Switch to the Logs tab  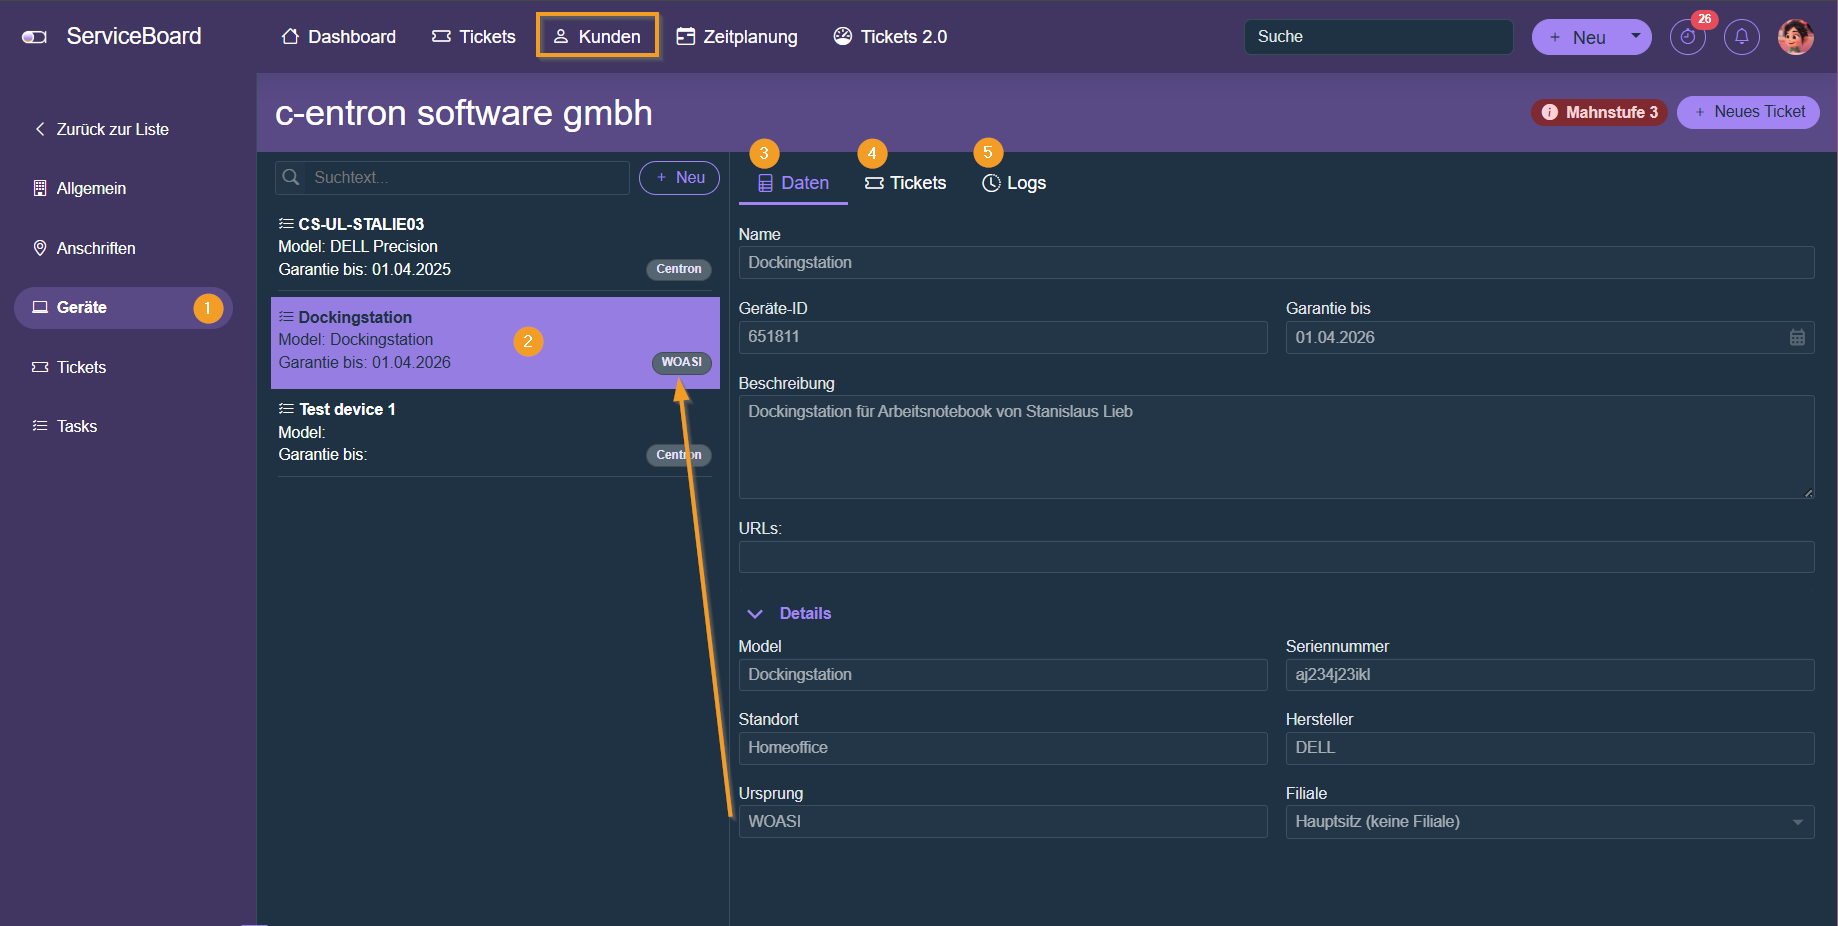1013,183
